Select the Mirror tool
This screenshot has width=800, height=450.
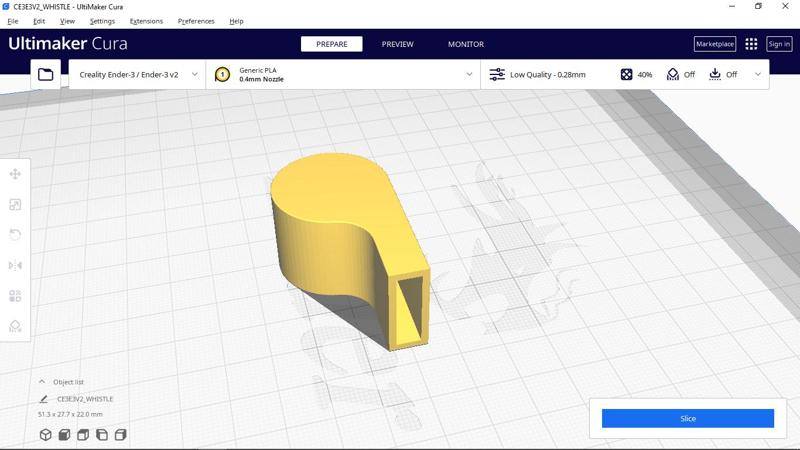point(15,265)
